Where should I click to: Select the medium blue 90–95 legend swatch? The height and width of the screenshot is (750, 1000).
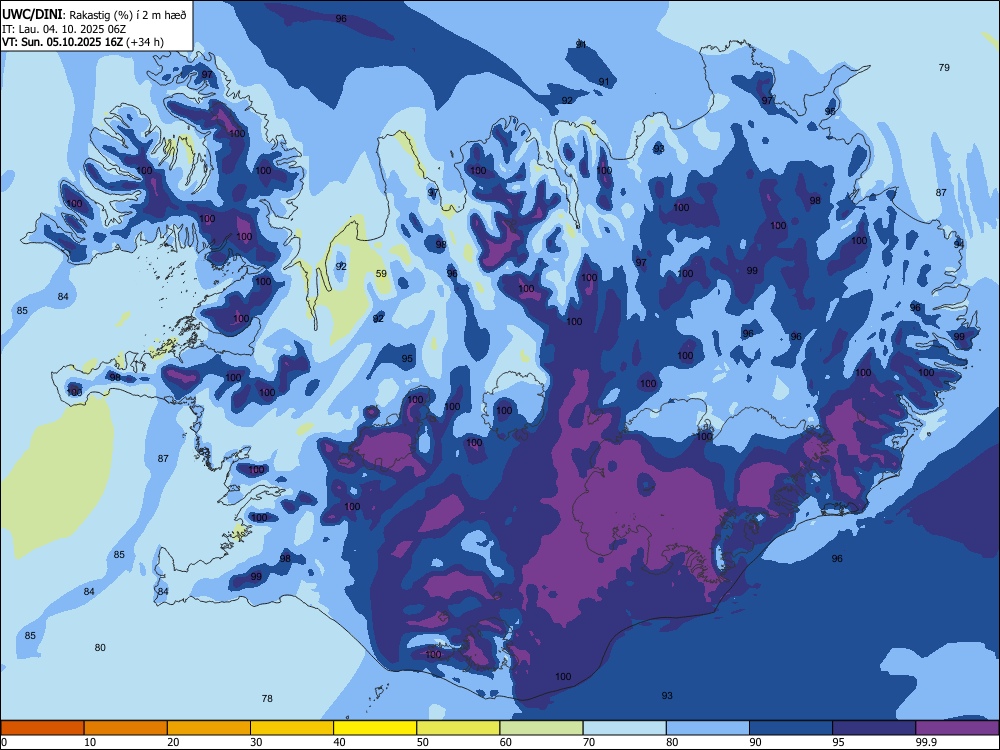pyautogui.click(x=791, y=728)
